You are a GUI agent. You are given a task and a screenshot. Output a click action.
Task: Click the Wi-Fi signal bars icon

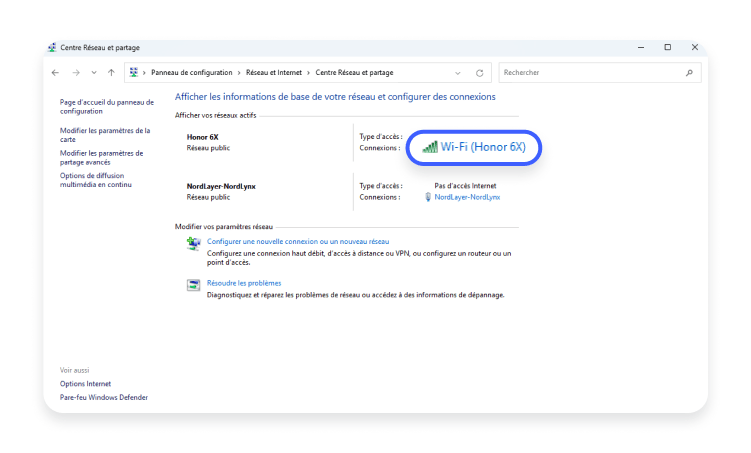coord(430,147)
